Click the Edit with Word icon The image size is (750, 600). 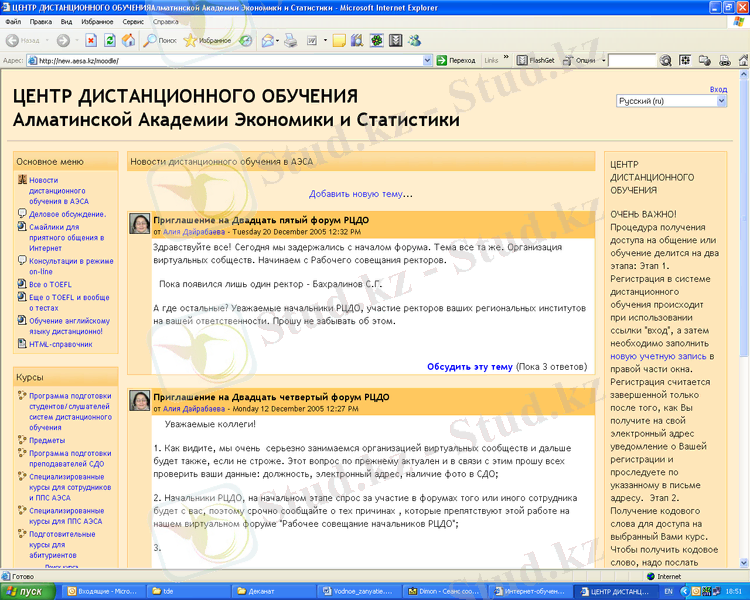[x=312, y=41]
